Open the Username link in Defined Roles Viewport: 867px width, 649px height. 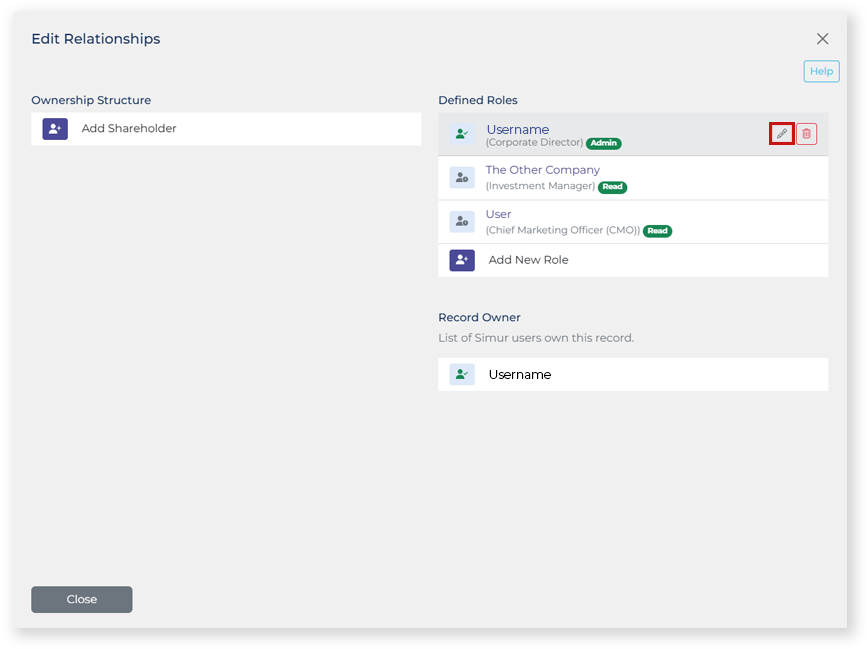[x=518, y=129]
